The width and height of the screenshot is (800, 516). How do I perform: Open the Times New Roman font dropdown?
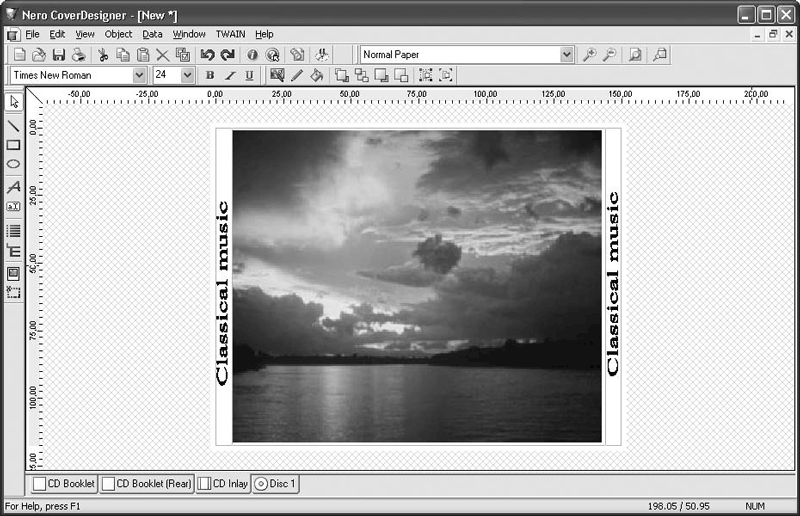coord(138,75)
